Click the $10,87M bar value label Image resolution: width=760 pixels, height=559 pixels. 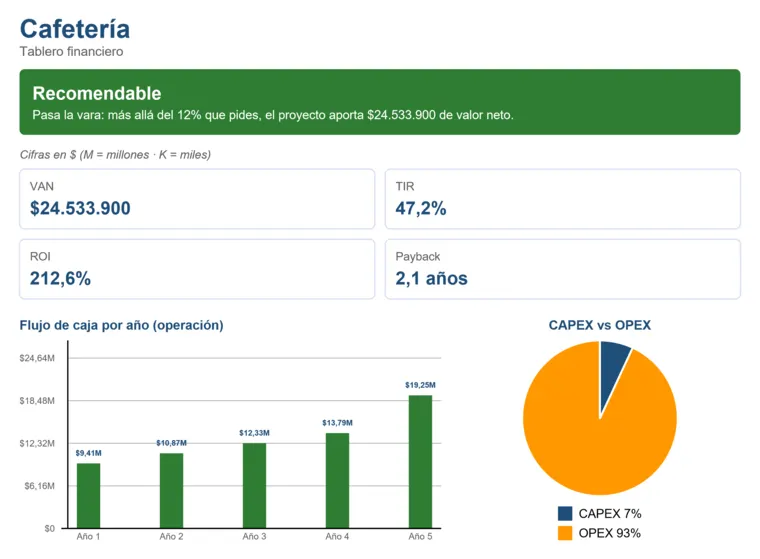coord(172,443)
